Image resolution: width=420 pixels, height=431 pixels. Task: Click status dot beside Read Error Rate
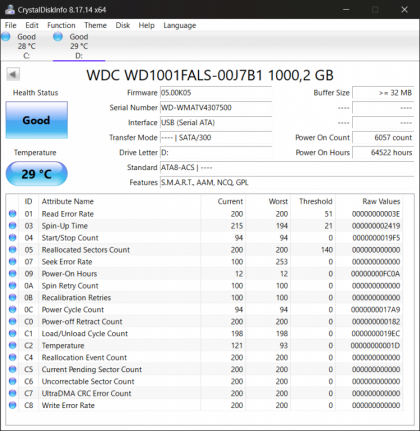coord(13,214)
